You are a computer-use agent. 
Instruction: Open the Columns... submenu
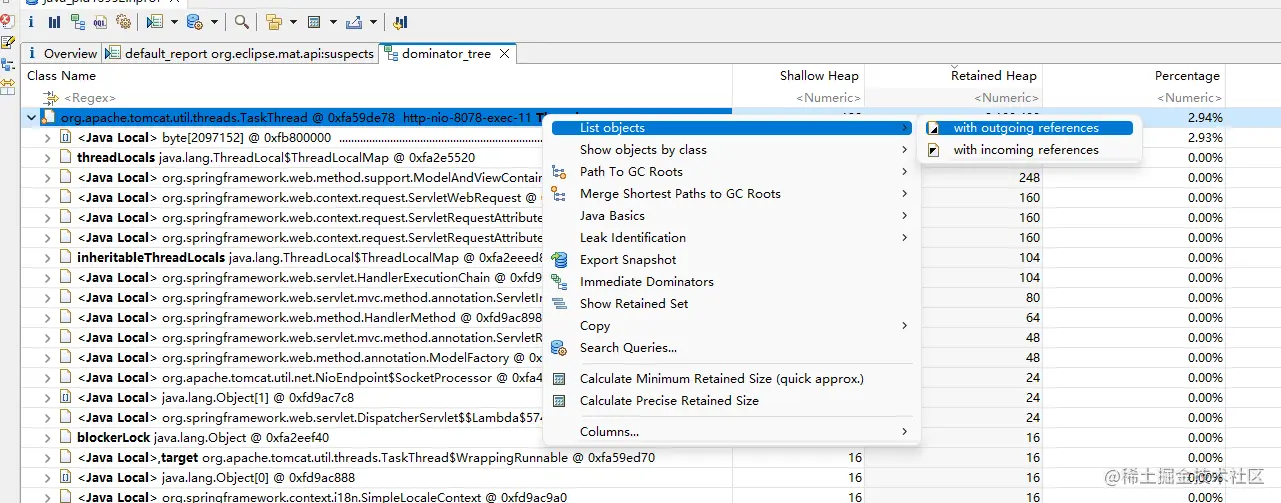pyautogui.click(x=731, y=432)
